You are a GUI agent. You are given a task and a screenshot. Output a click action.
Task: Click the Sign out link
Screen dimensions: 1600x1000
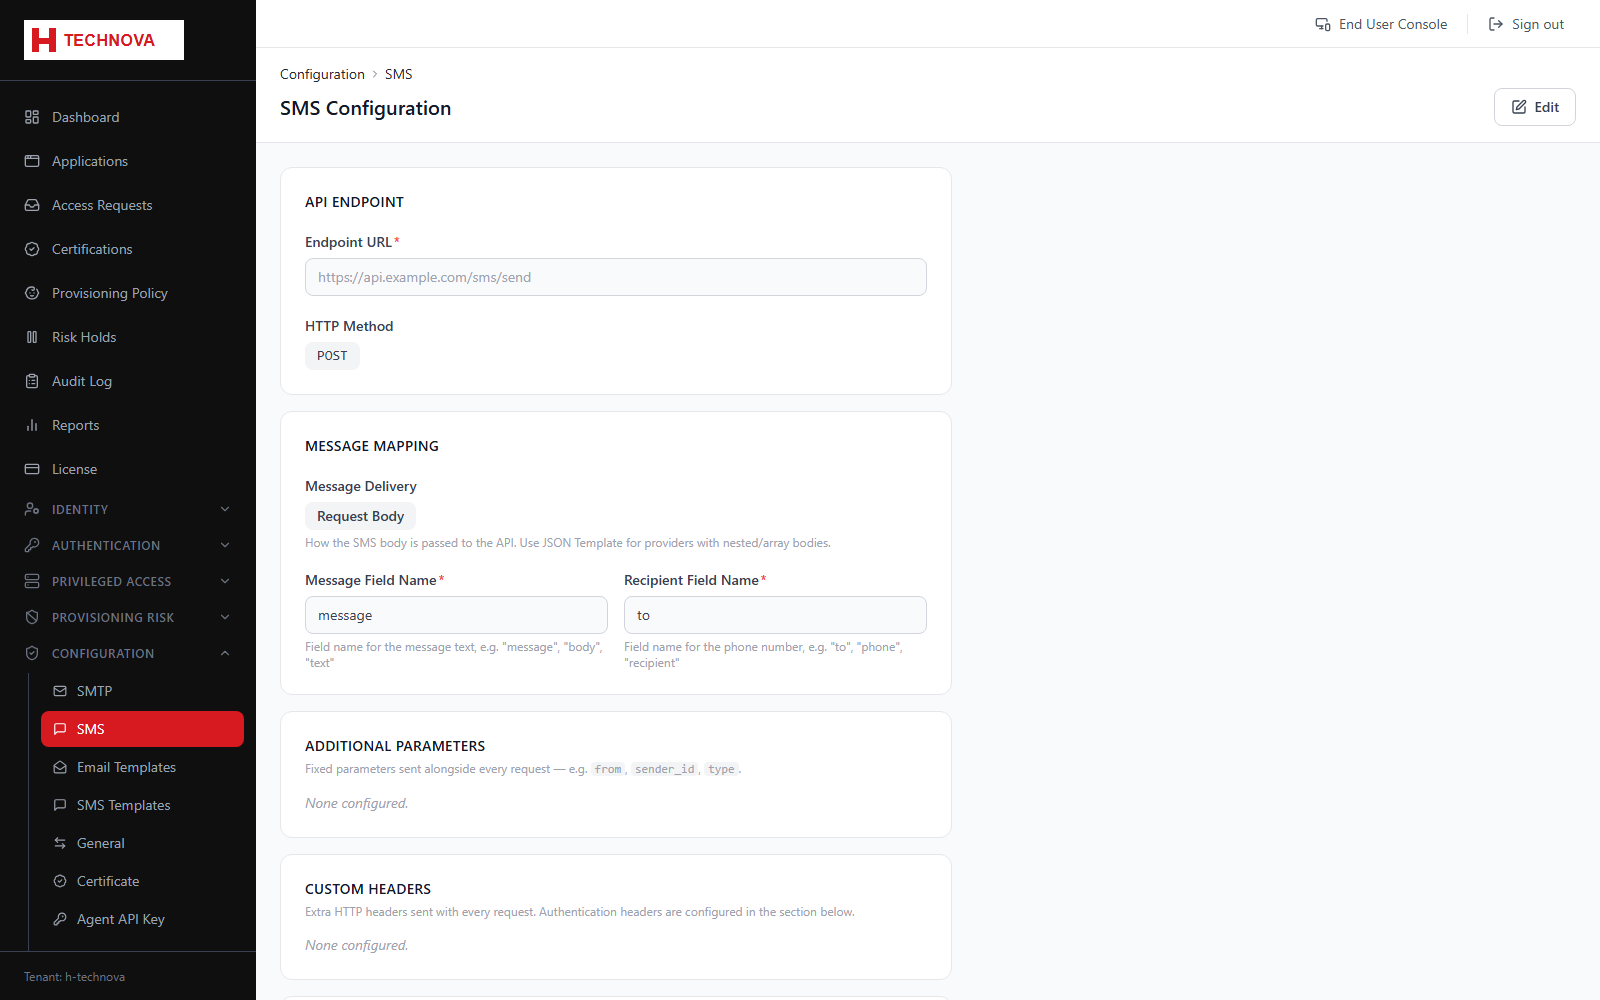pyautogui.click(x=1526, y=24)
